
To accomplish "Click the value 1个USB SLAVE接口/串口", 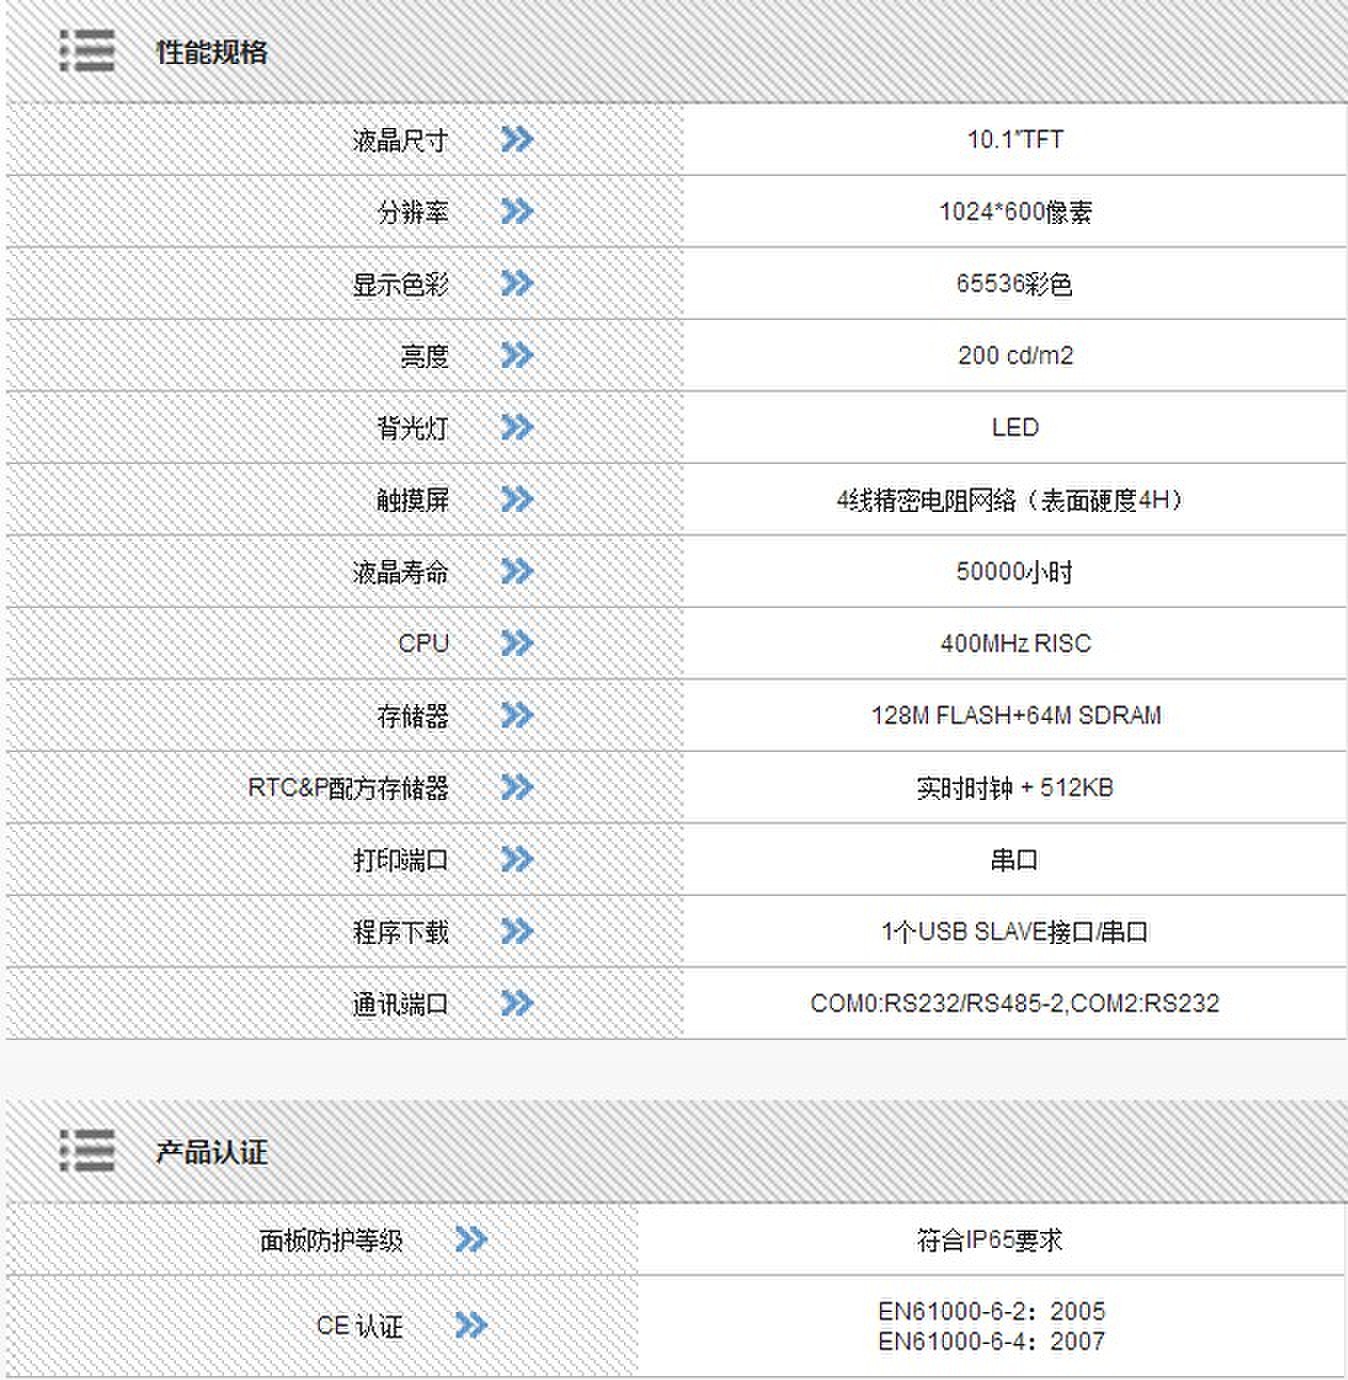I will [x=1014, y=932].
